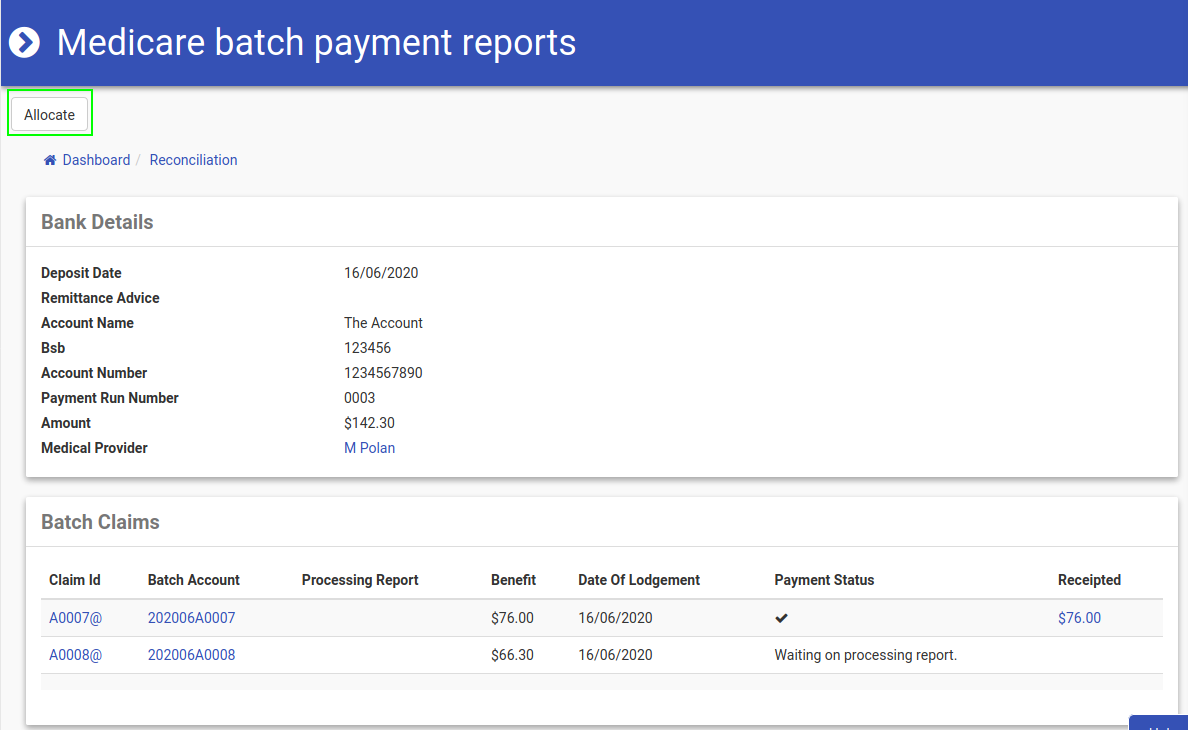This screenshot has width=1188, height=730.
Task: View batch account 202006A0007
Action: [191, 618]
